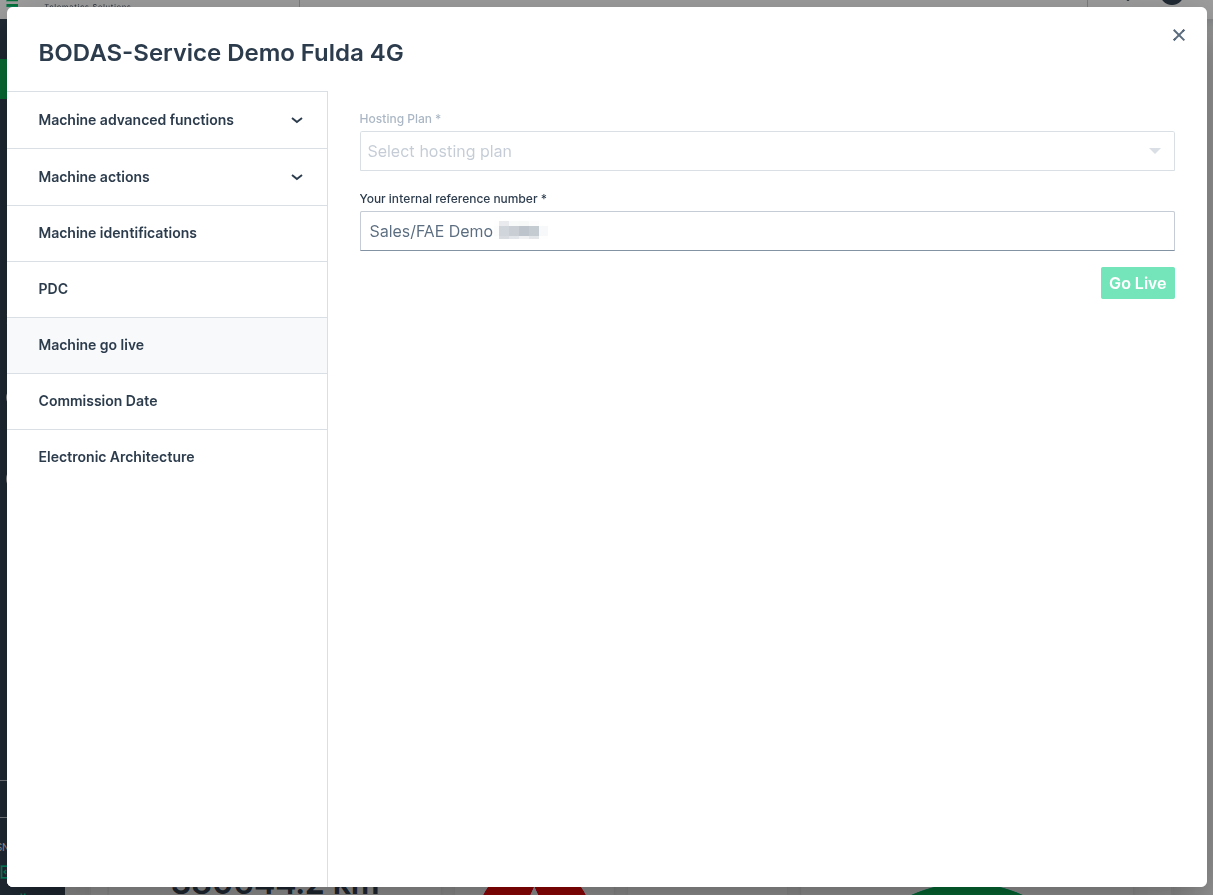Expand the Machine advanced functions section
Image resolution: width=1213 pixels, height=895 pixels.
coord(136,120)
